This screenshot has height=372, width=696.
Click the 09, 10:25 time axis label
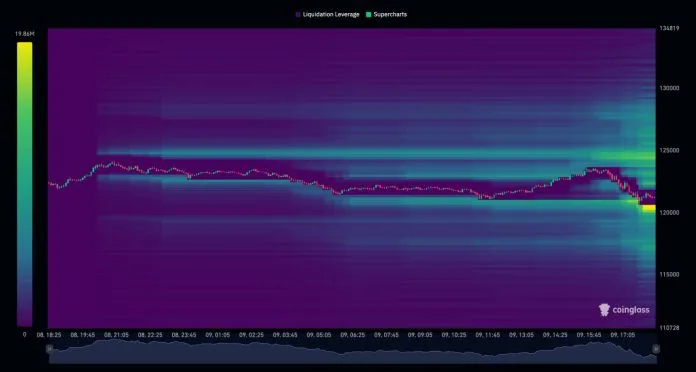[x=454, y=335]
